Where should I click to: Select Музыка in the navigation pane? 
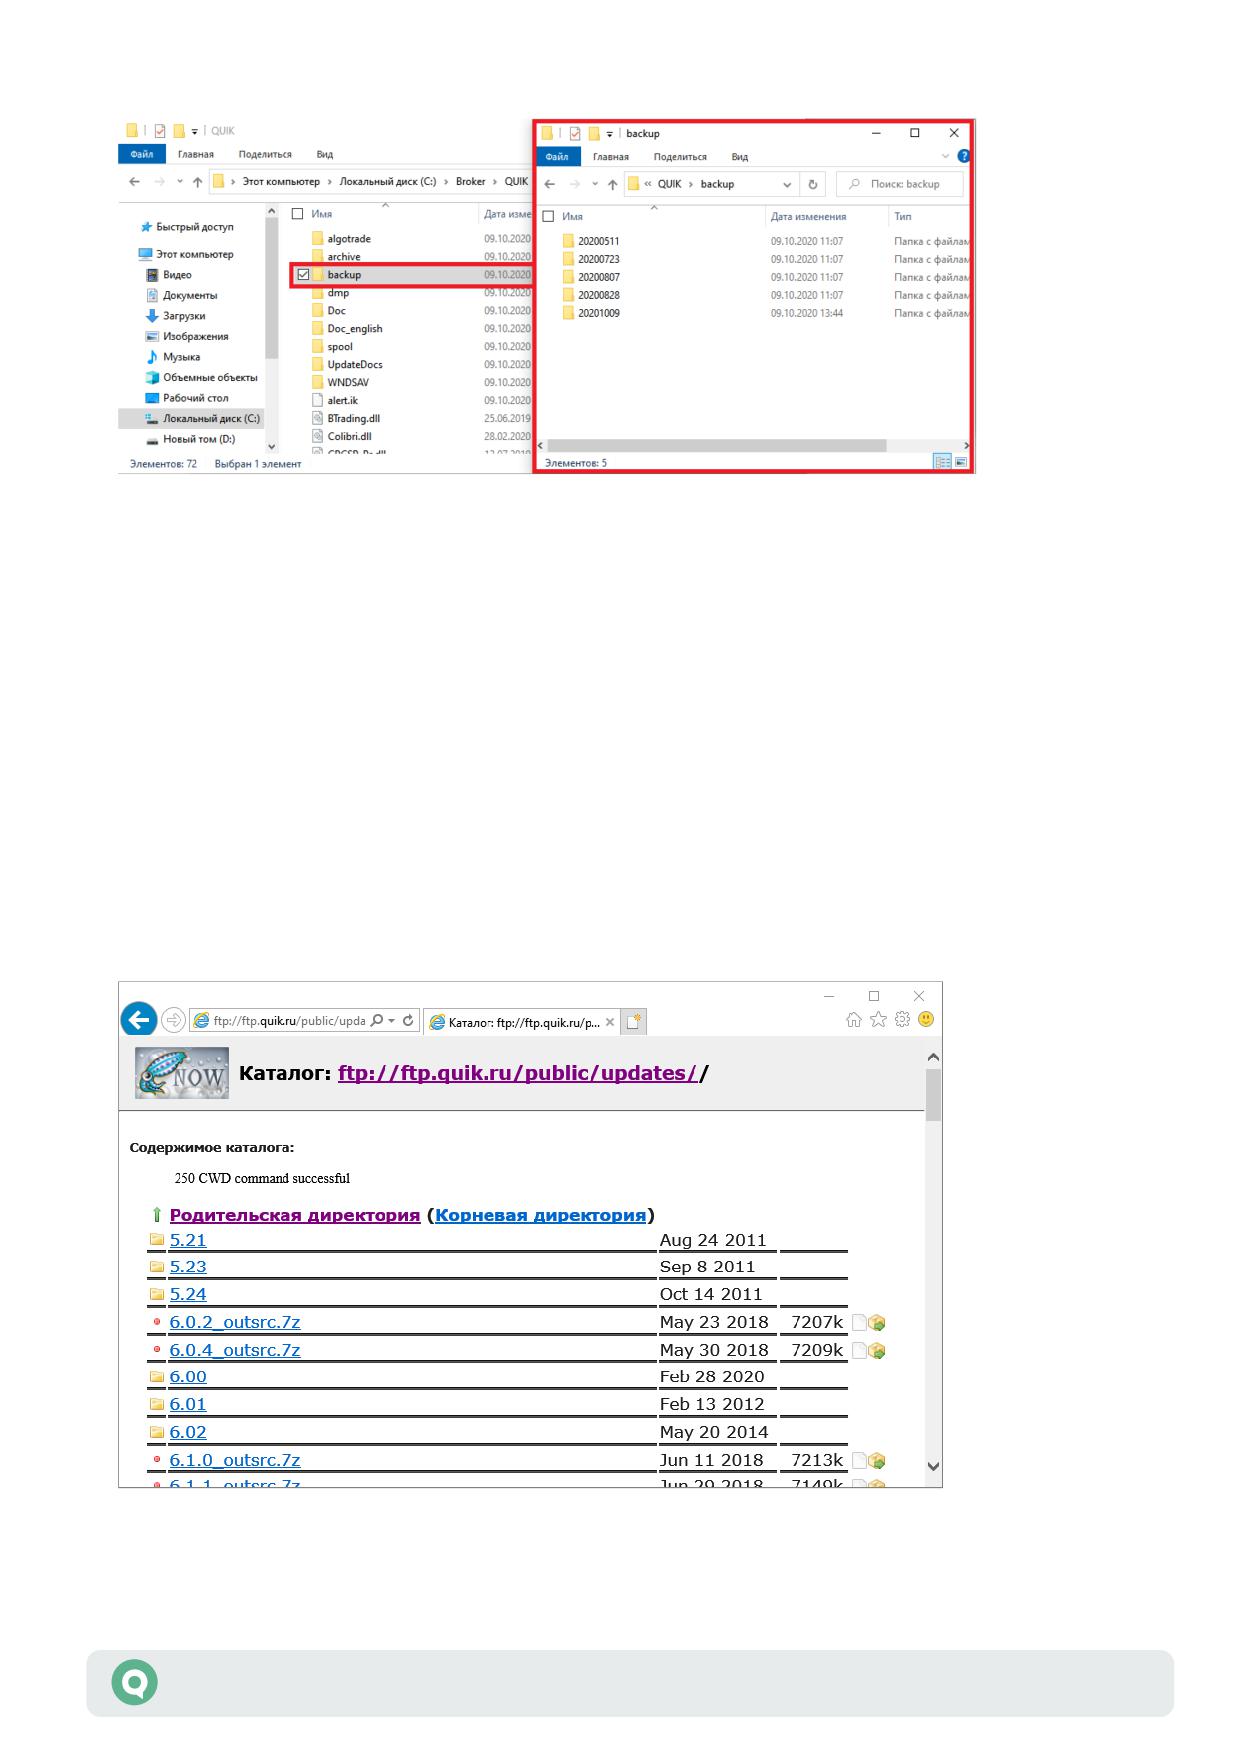click(181, 356)
